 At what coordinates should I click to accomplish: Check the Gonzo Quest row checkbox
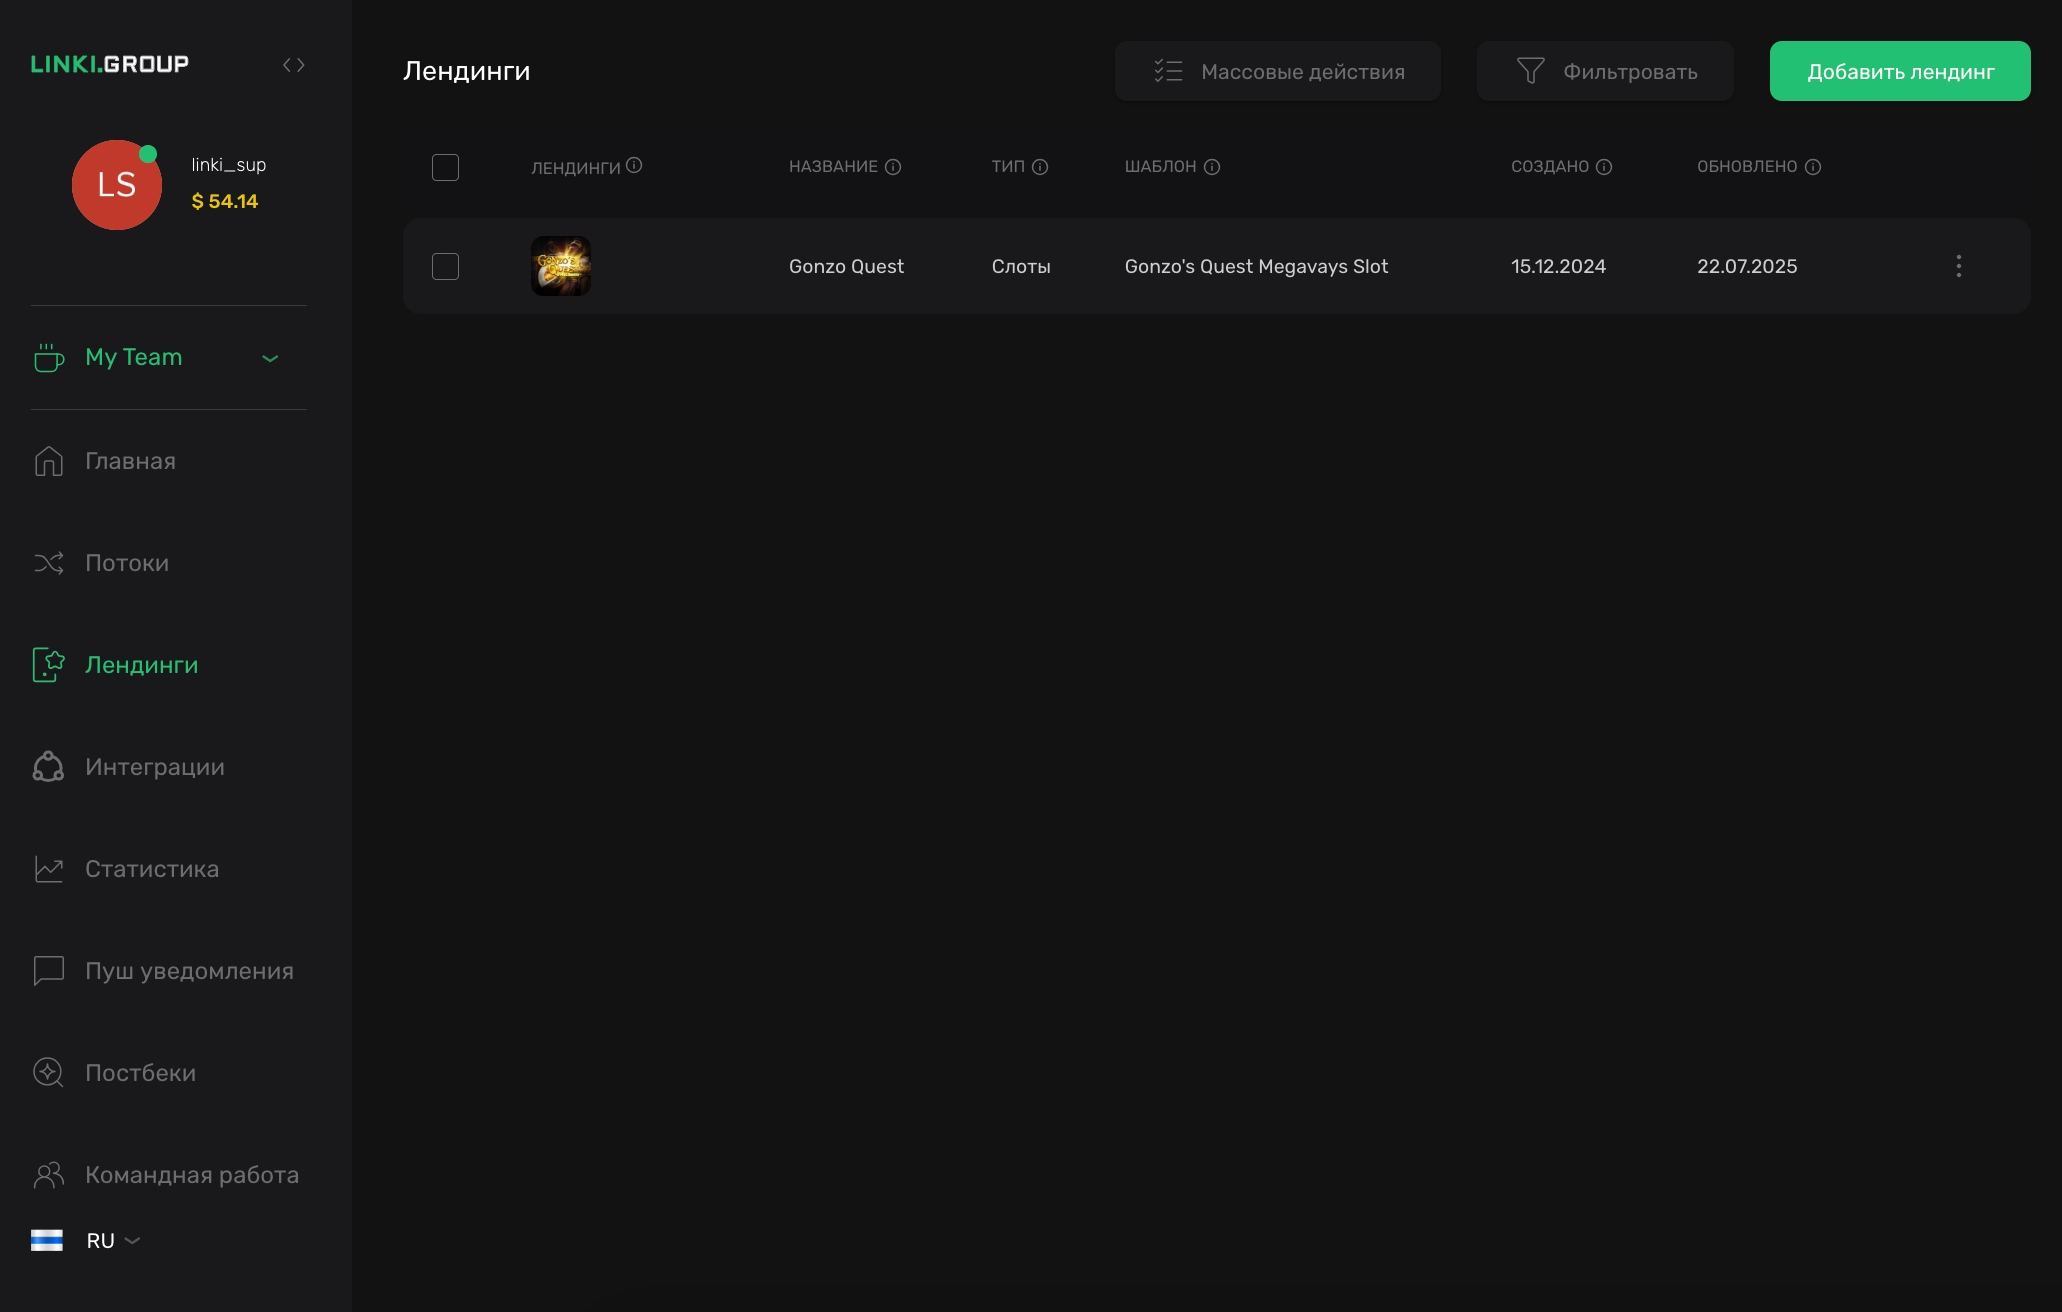point(445,266)
